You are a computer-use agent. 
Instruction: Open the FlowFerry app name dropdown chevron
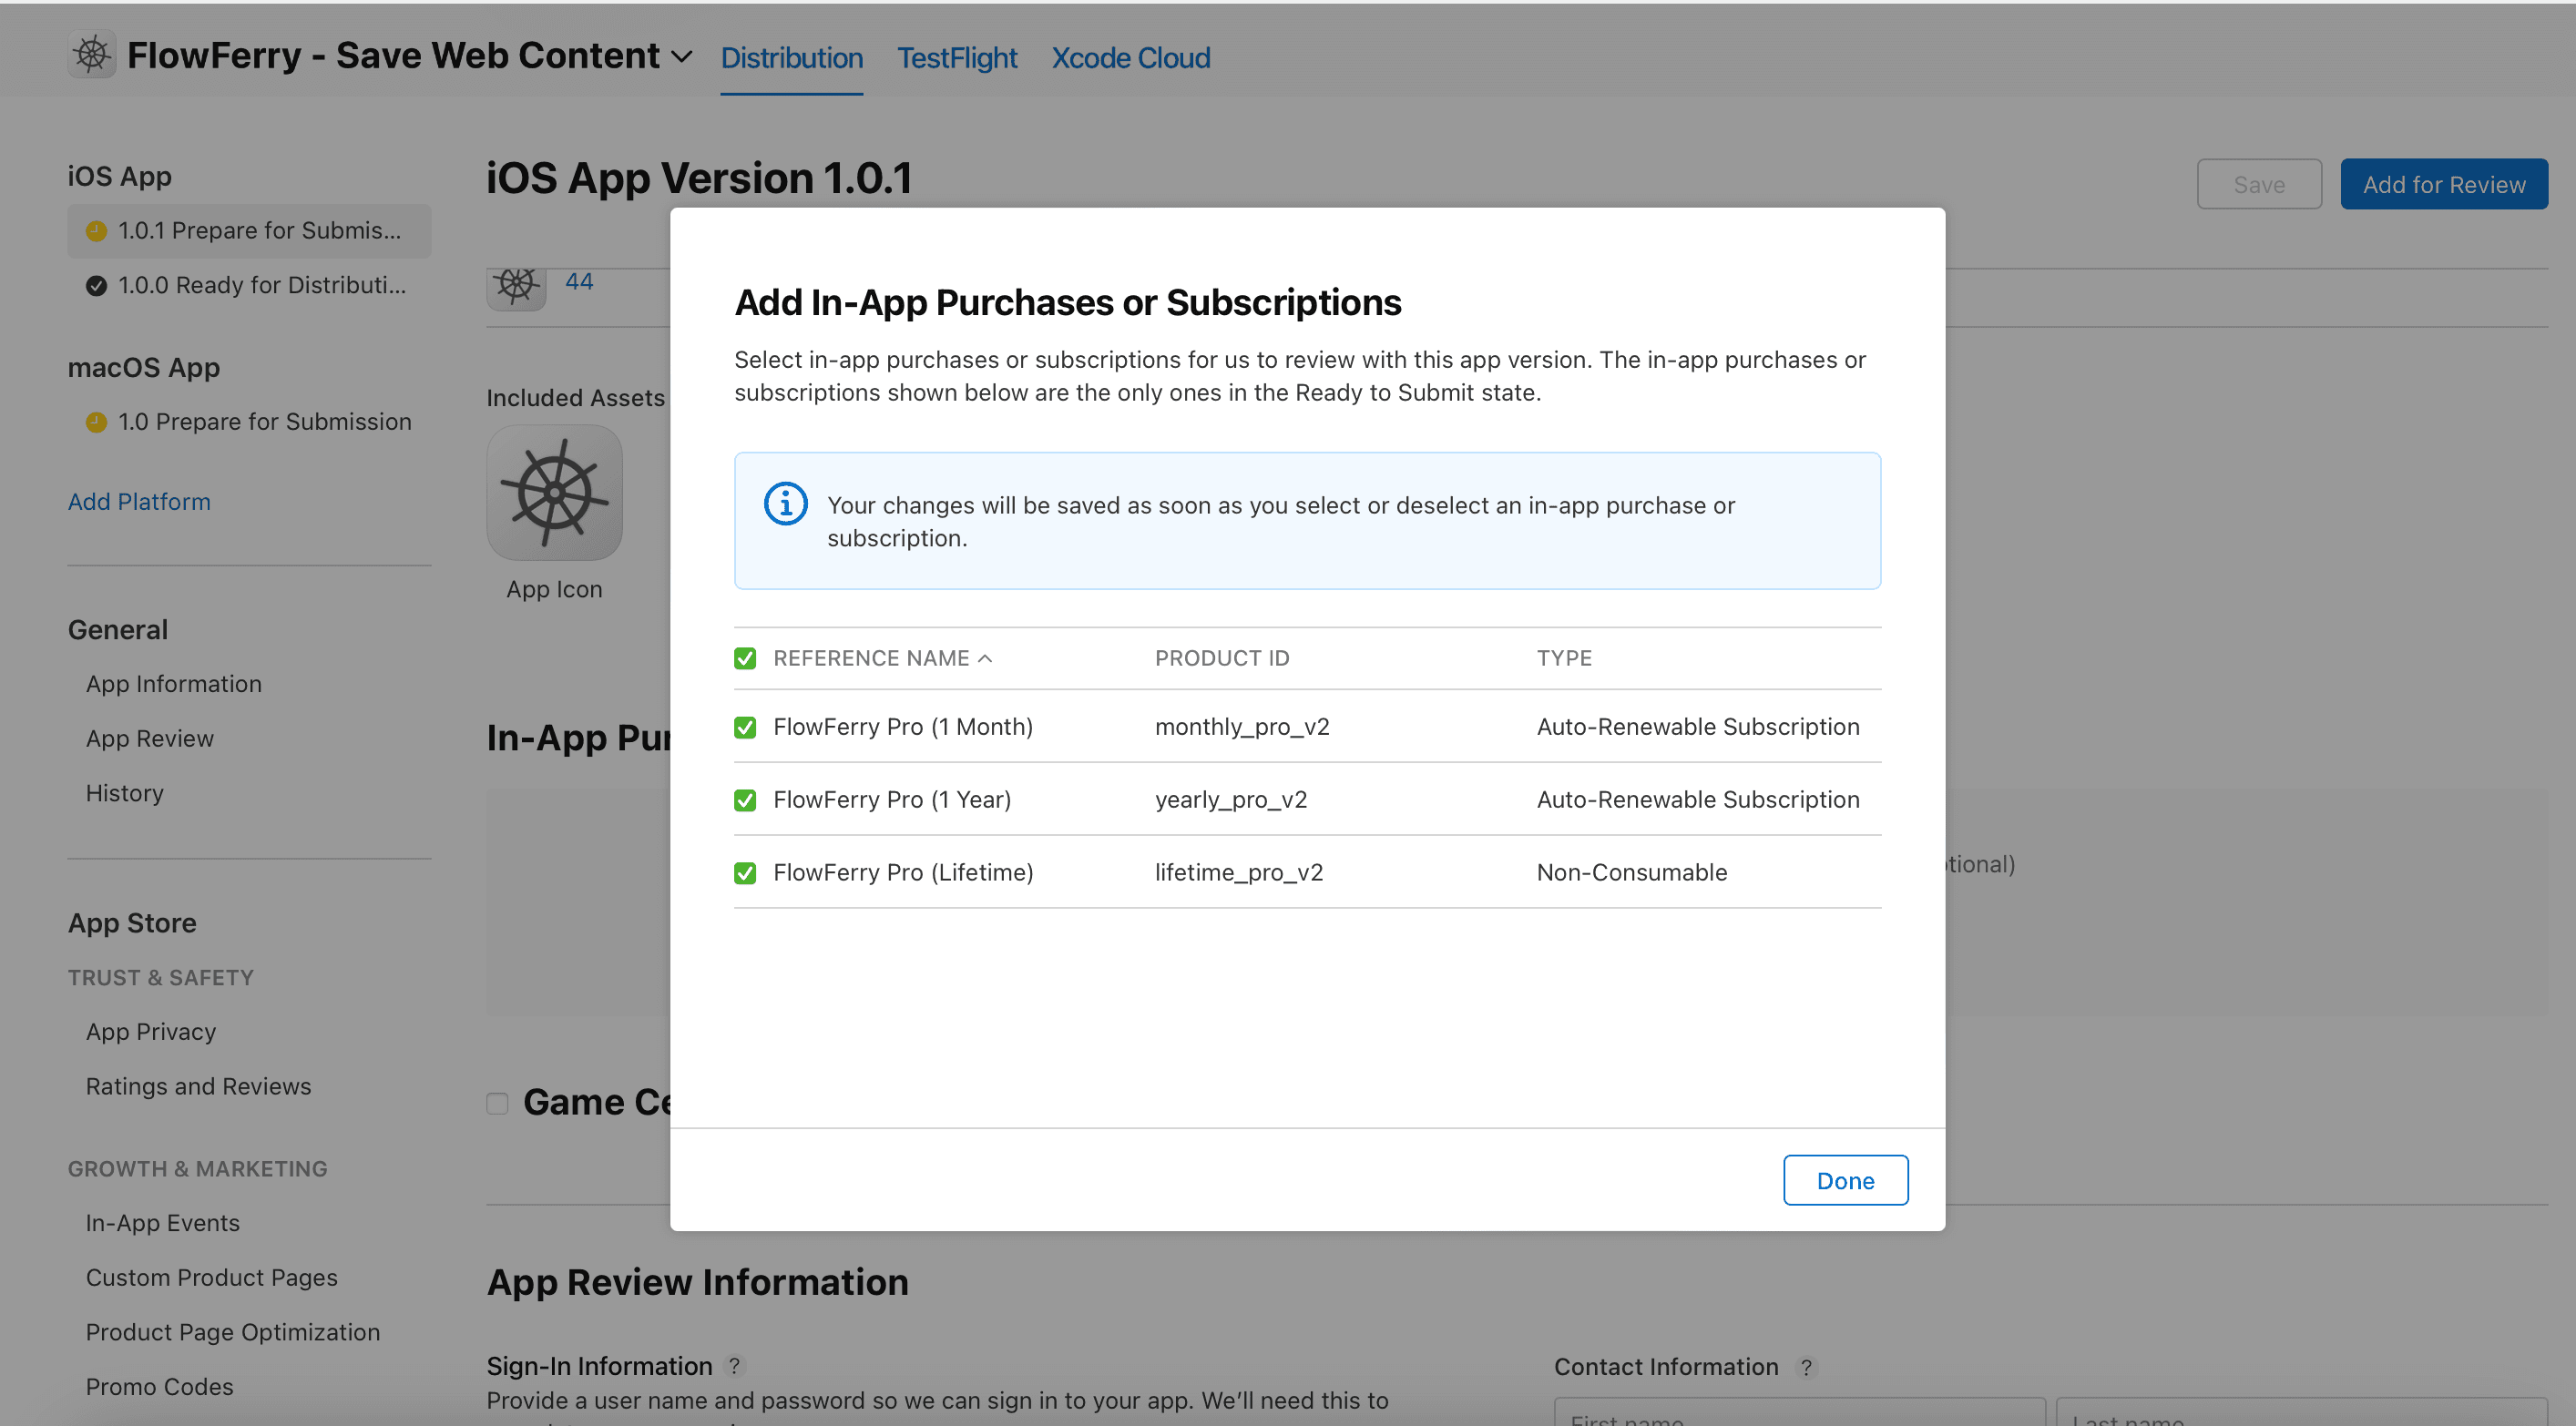click(x=682, y=57)
